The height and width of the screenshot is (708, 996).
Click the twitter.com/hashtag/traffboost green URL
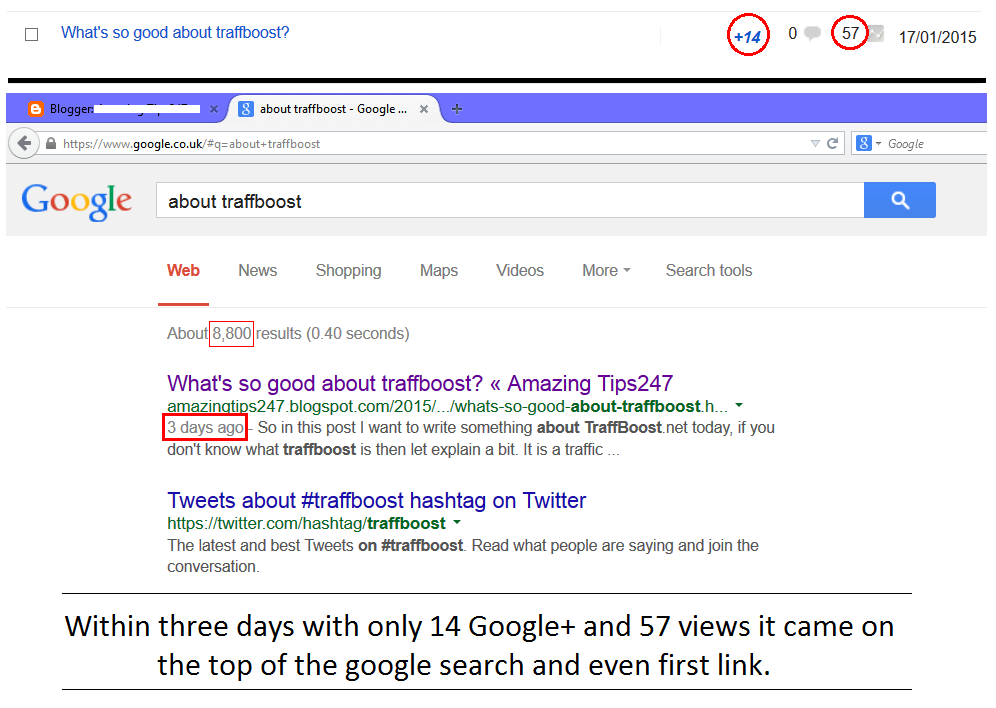click(x=306, y=523)
